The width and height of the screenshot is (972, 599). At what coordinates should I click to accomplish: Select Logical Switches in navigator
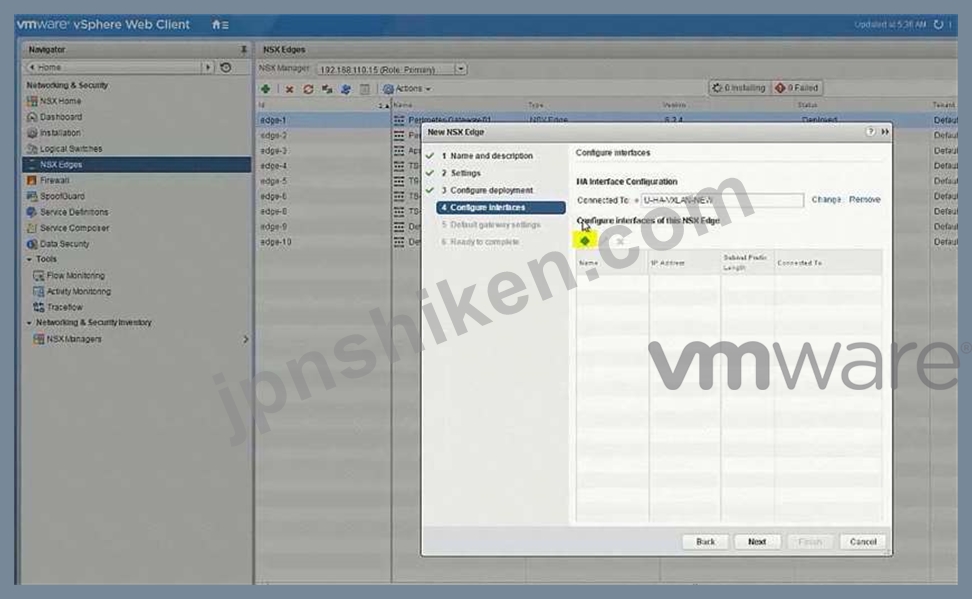(x=64, y=149)
